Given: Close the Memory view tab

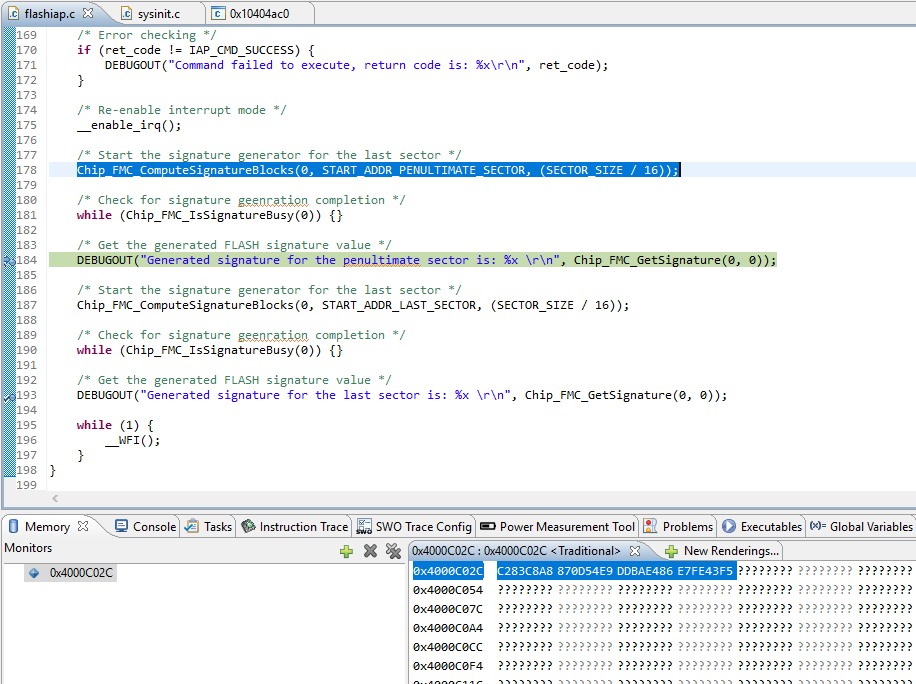Looking at the screenshot, I should (83, 526).
